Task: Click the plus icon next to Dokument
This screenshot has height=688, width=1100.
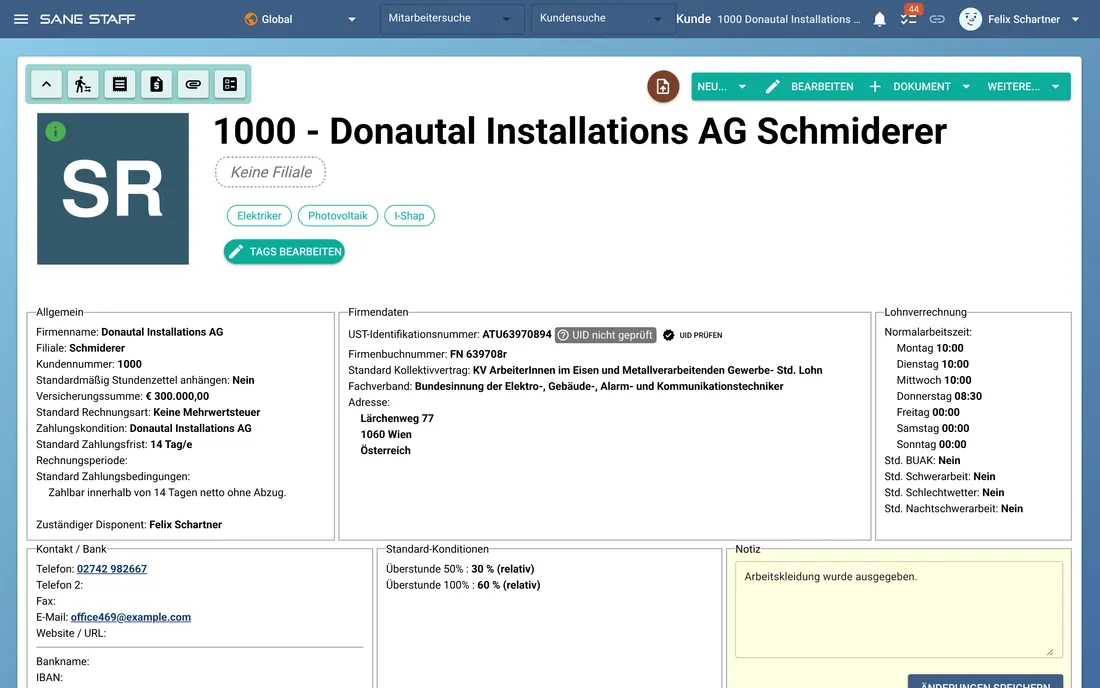Action: [875, 86]
